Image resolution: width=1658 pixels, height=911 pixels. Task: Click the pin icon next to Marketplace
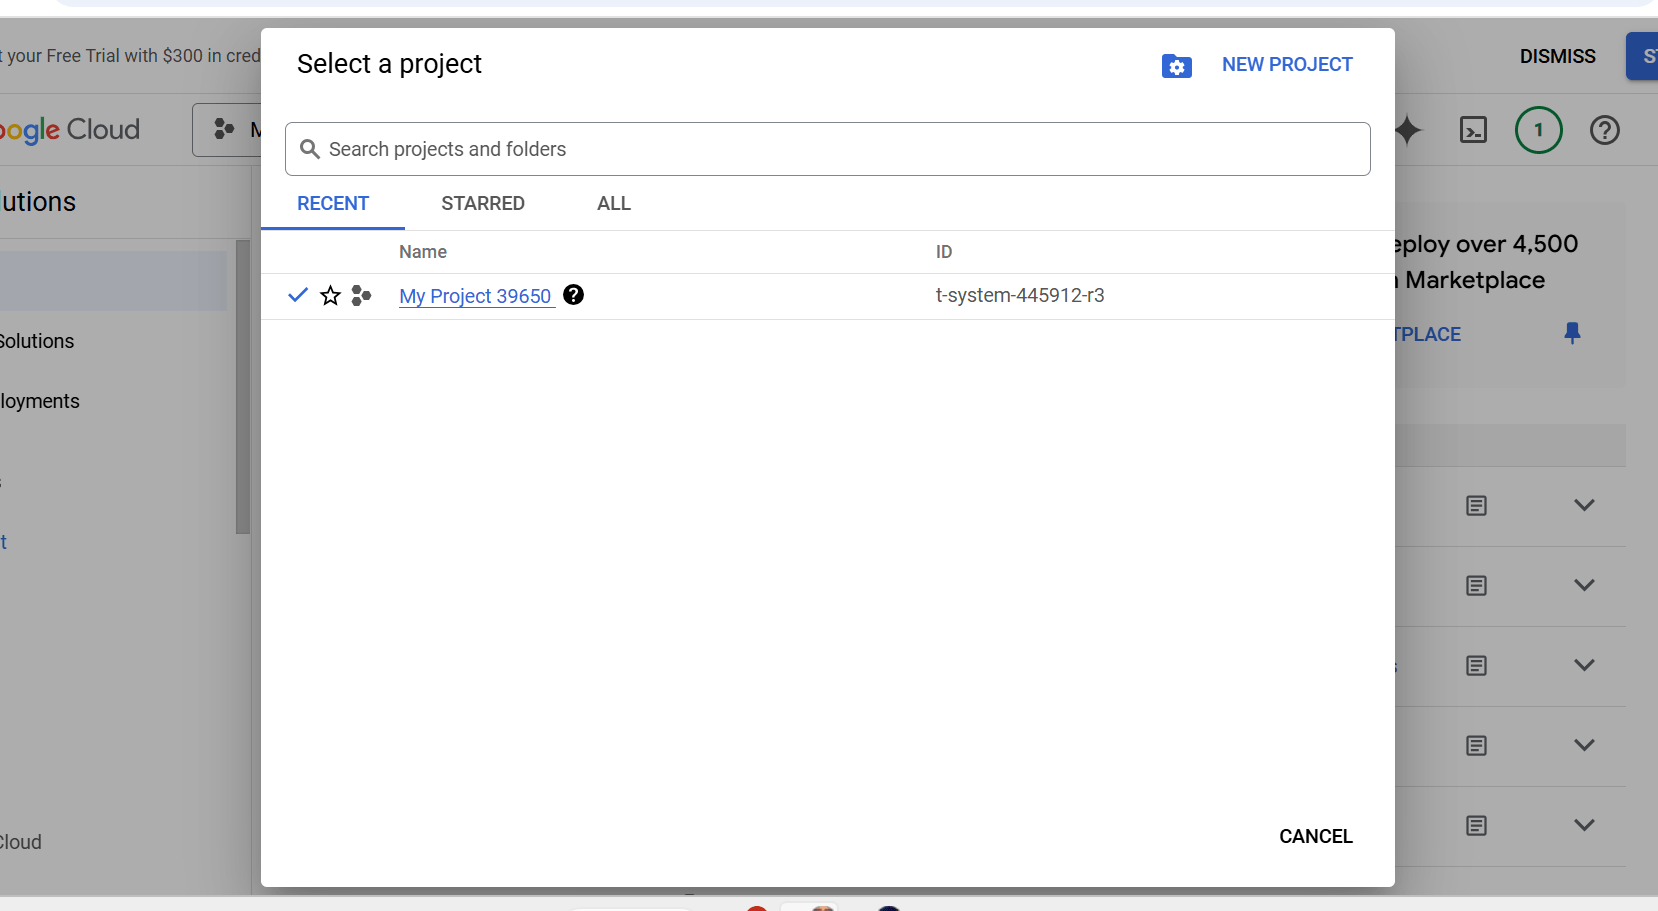point(1572,334)
